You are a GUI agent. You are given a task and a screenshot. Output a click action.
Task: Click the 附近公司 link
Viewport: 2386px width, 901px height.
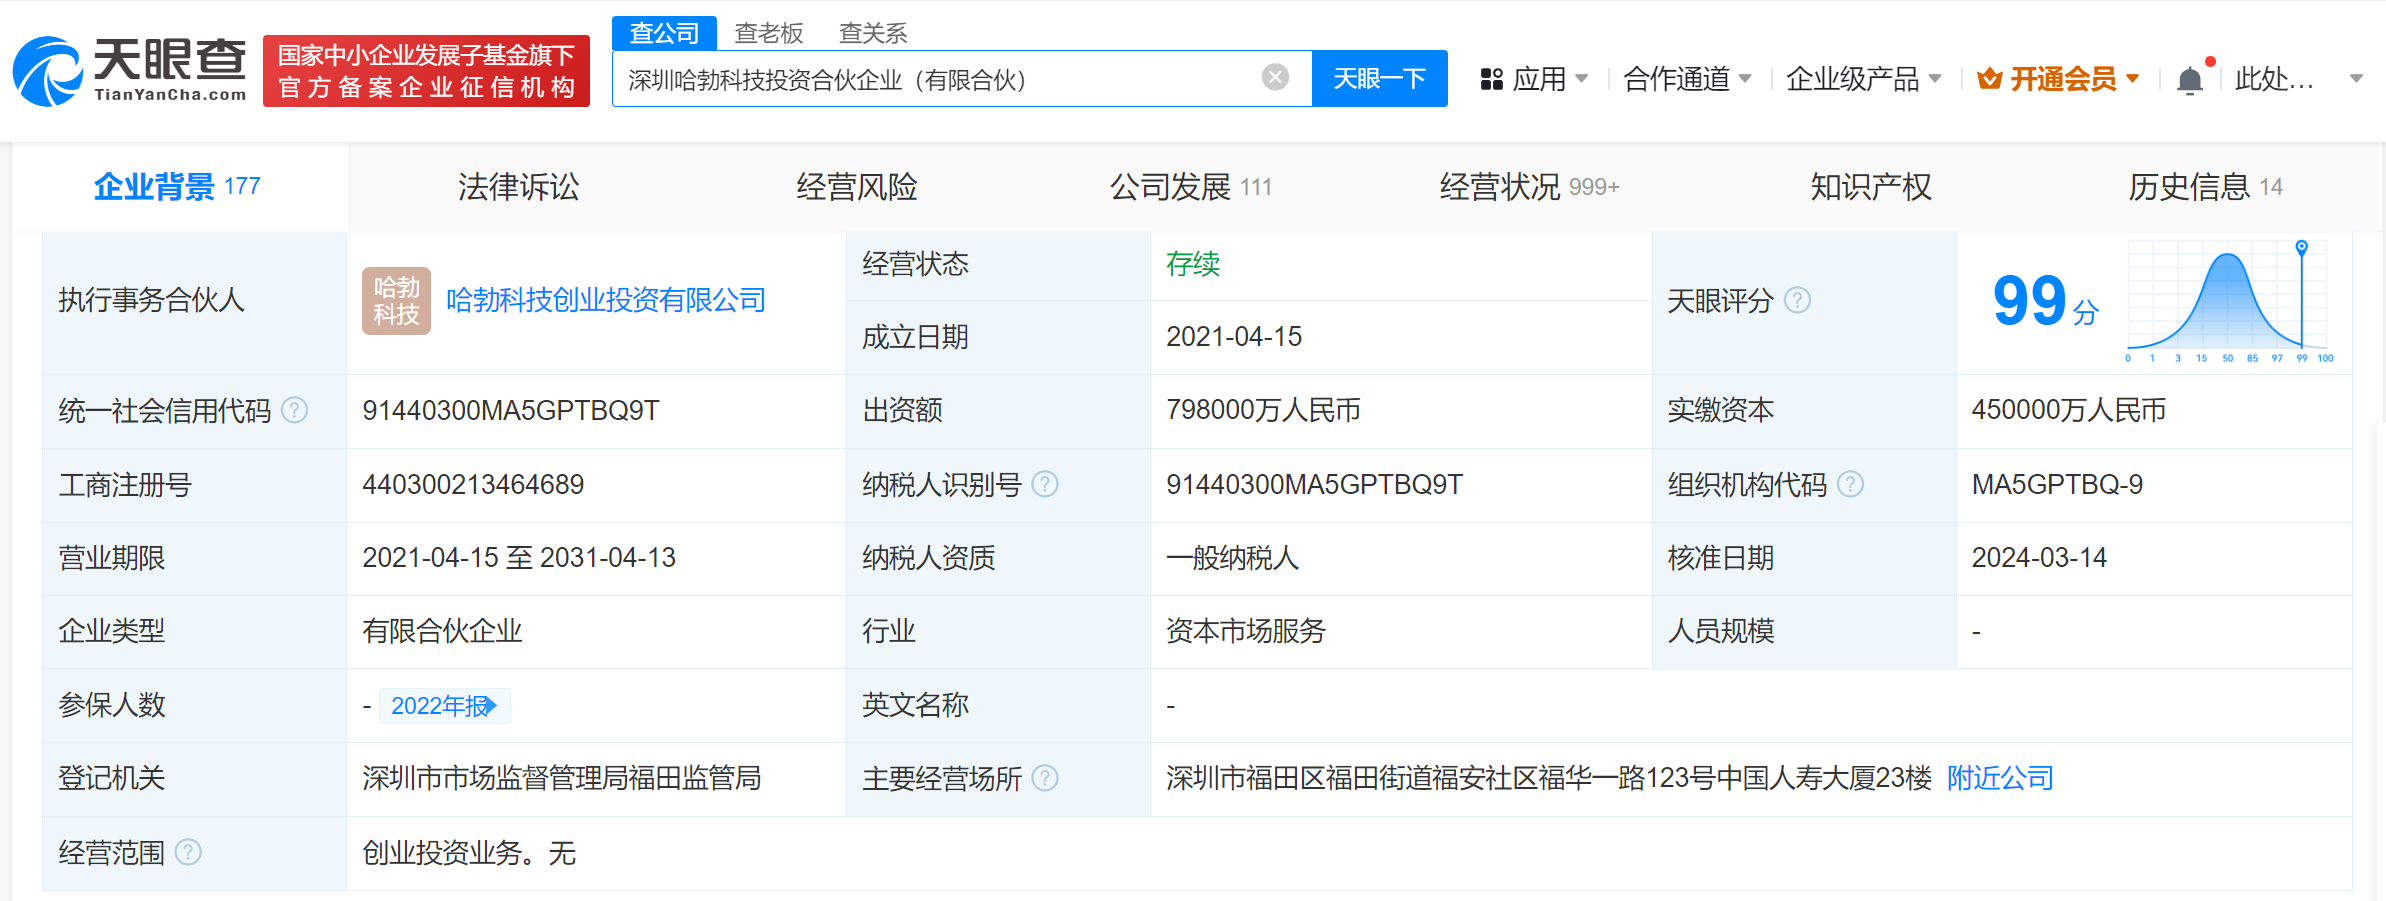click(x=2000, y=778)
